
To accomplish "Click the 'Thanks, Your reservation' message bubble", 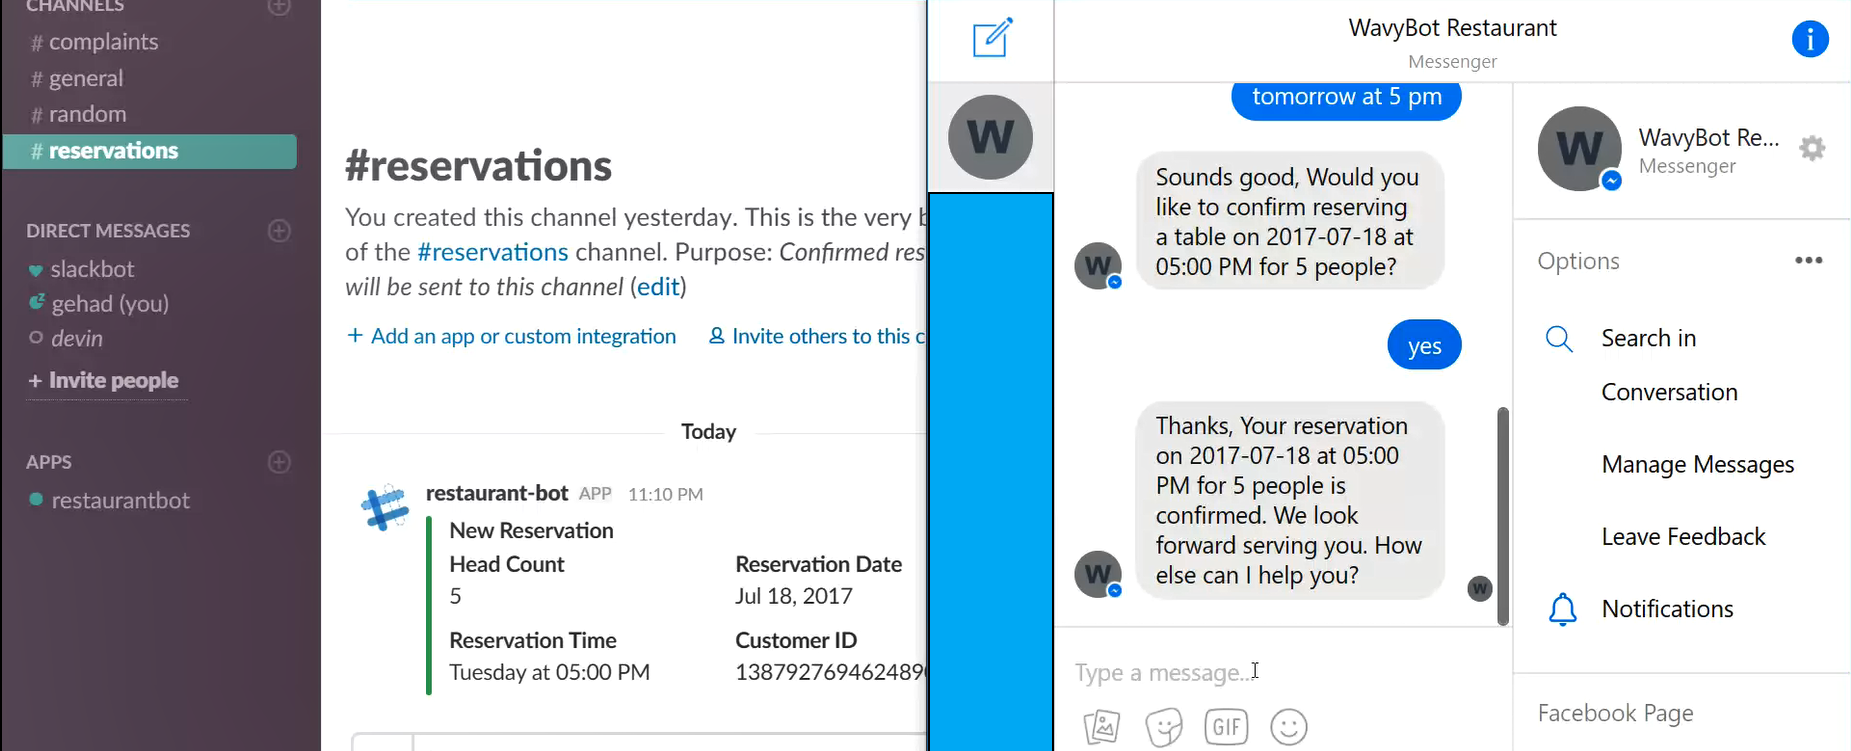I will coord(1290,500).
